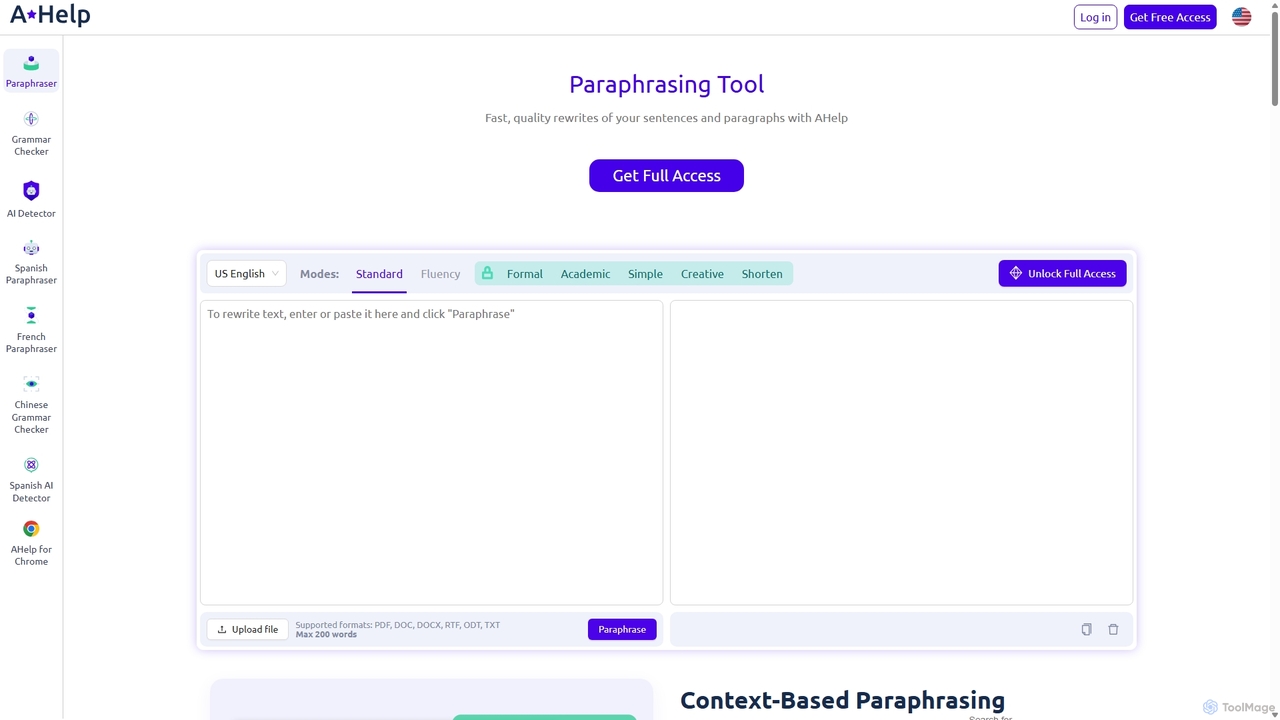Image resolution: width=1280 pixels, height=720 pixels.
Task: Select the Formal mode tab
Action: click(x=524, y=274)
